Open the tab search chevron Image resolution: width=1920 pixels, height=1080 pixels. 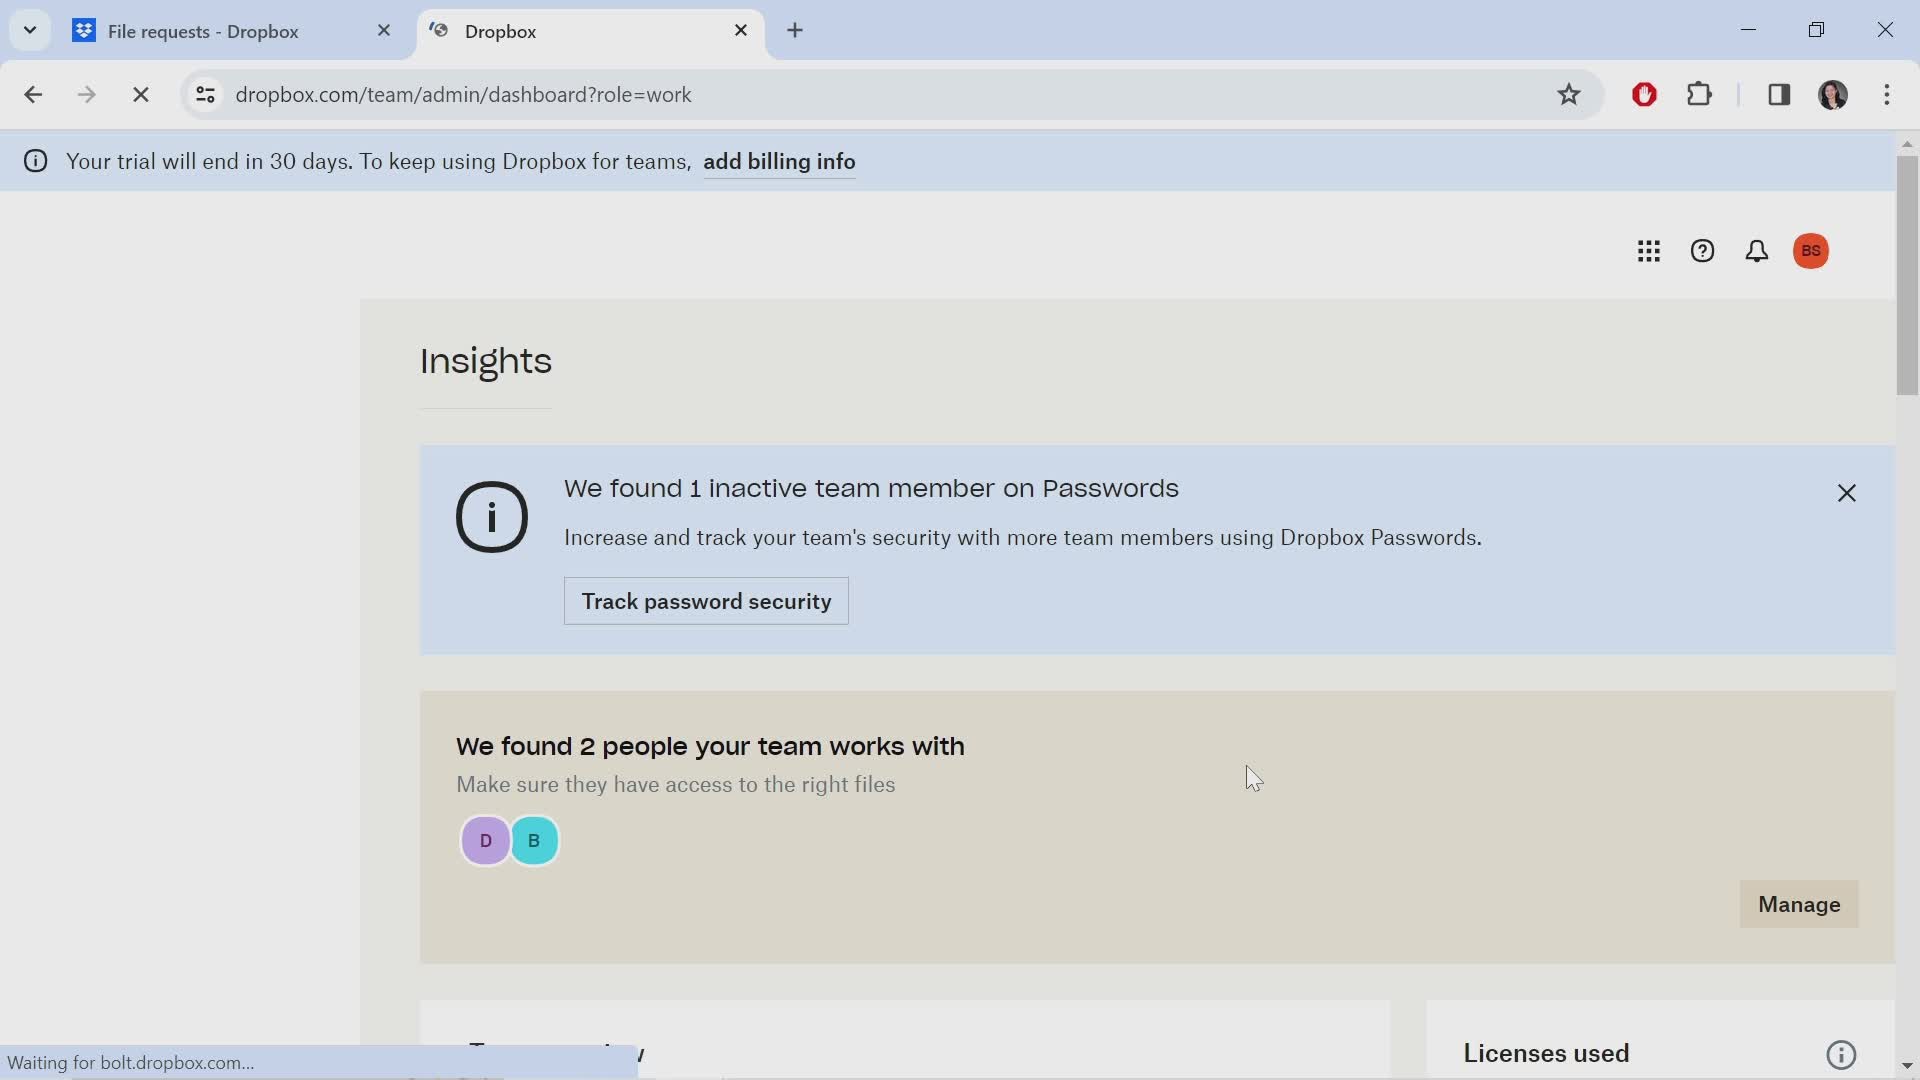click(x=29, y=30)
